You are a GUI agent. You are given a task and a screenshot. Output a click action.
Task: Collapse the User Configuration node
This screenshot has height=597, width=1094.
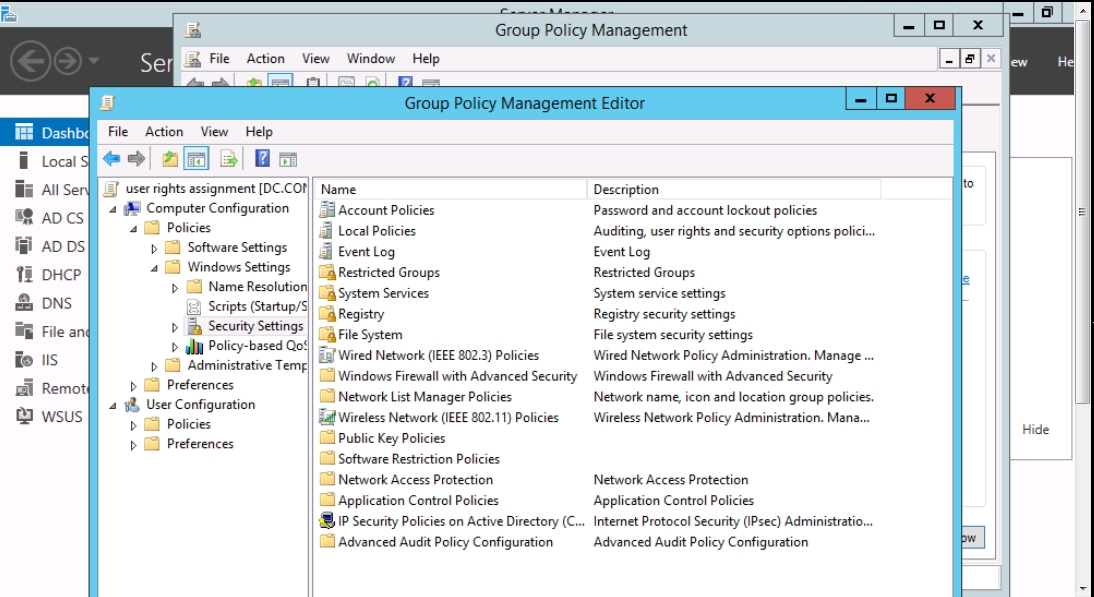[x=113, y=405]
